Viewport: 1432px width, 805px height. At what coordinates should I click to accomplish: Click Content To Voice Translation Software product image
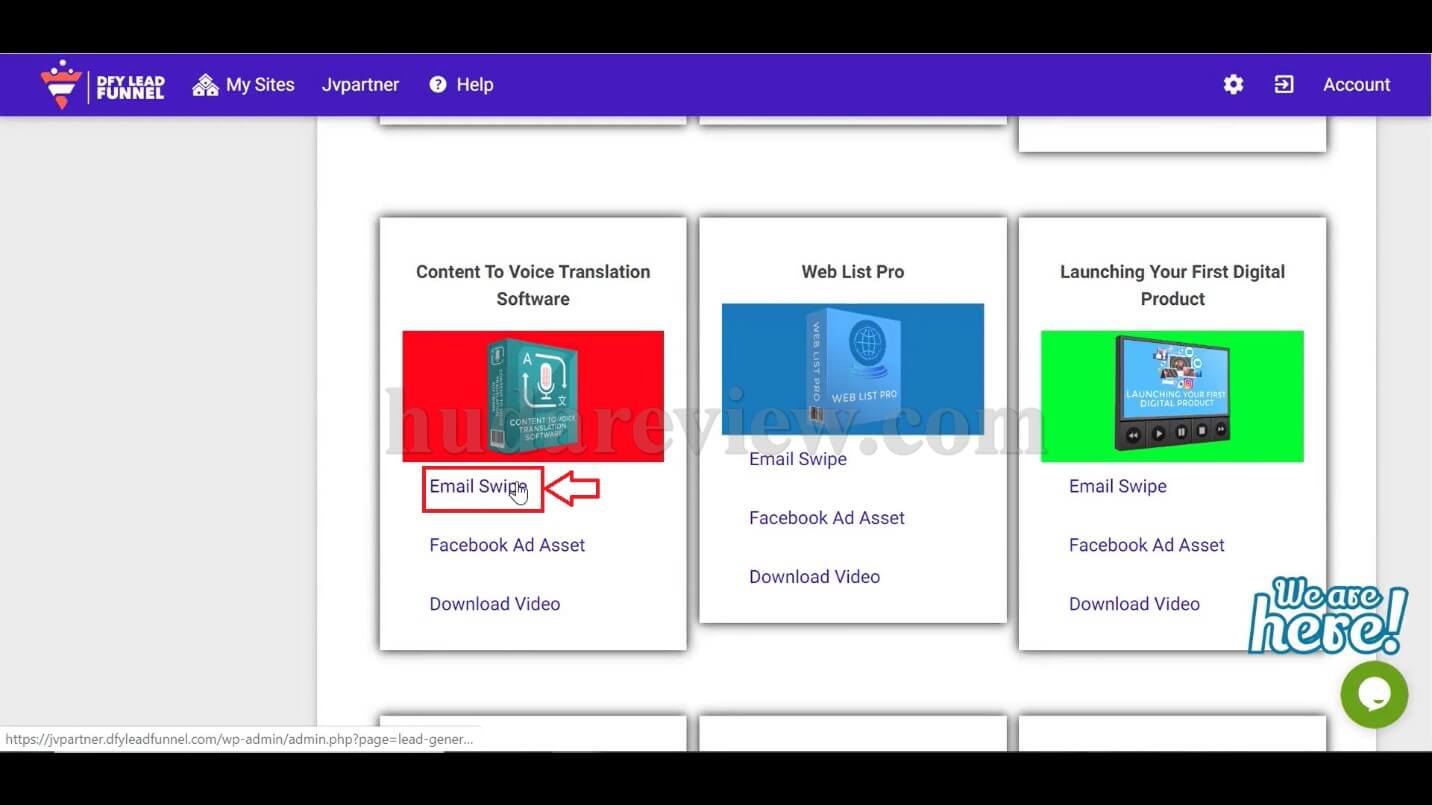[x=533, y=396]
